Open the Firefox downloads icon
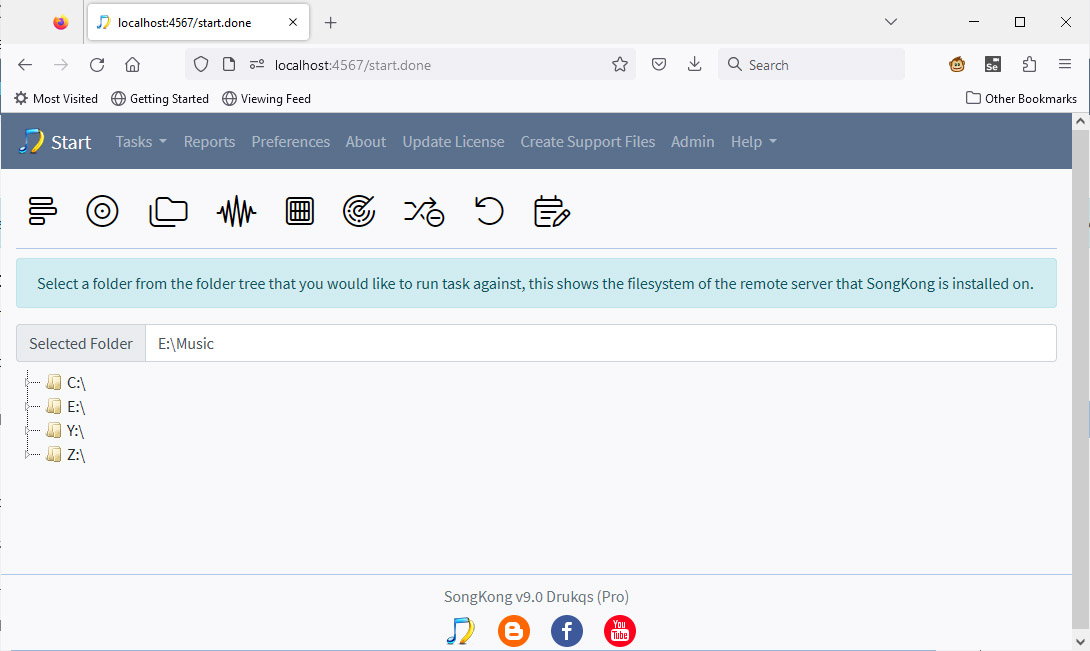 coord(694,65)
